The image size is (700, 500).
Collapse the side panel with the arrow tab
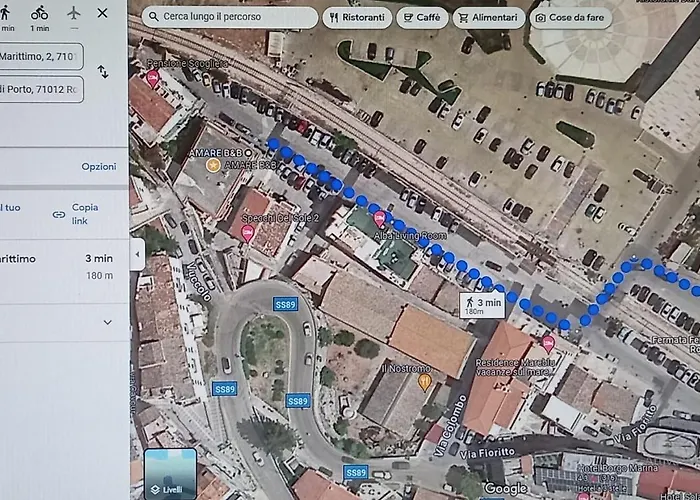coord(138,254)
